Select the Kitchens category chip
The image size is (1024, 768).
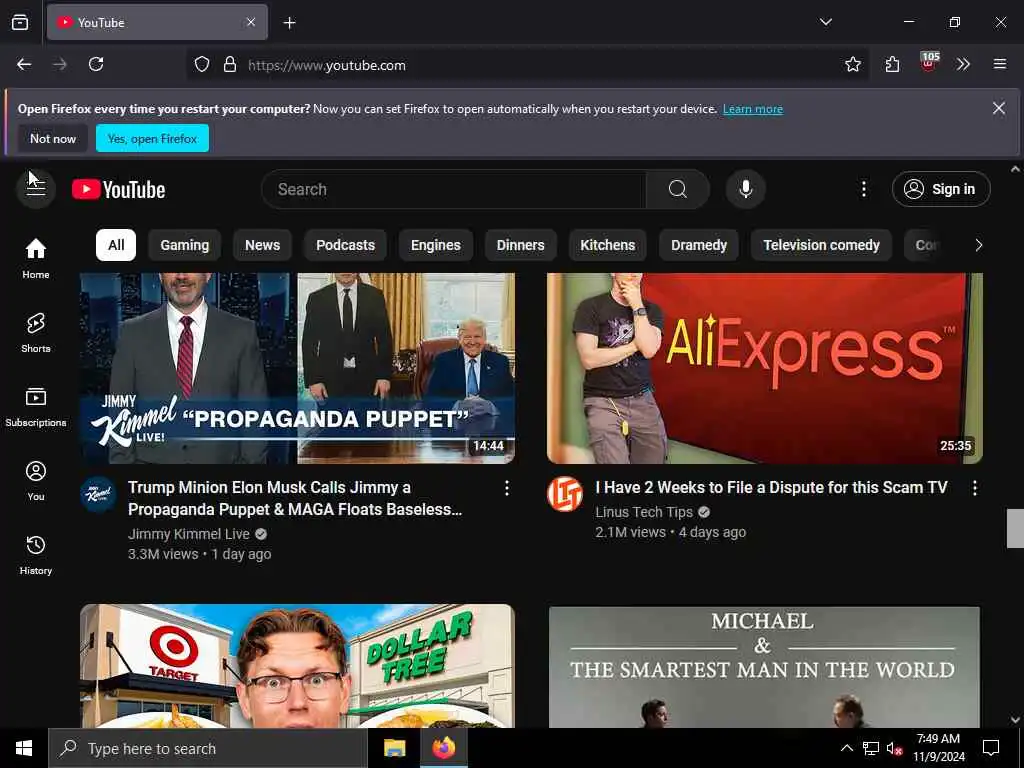(x=607, y=245)
